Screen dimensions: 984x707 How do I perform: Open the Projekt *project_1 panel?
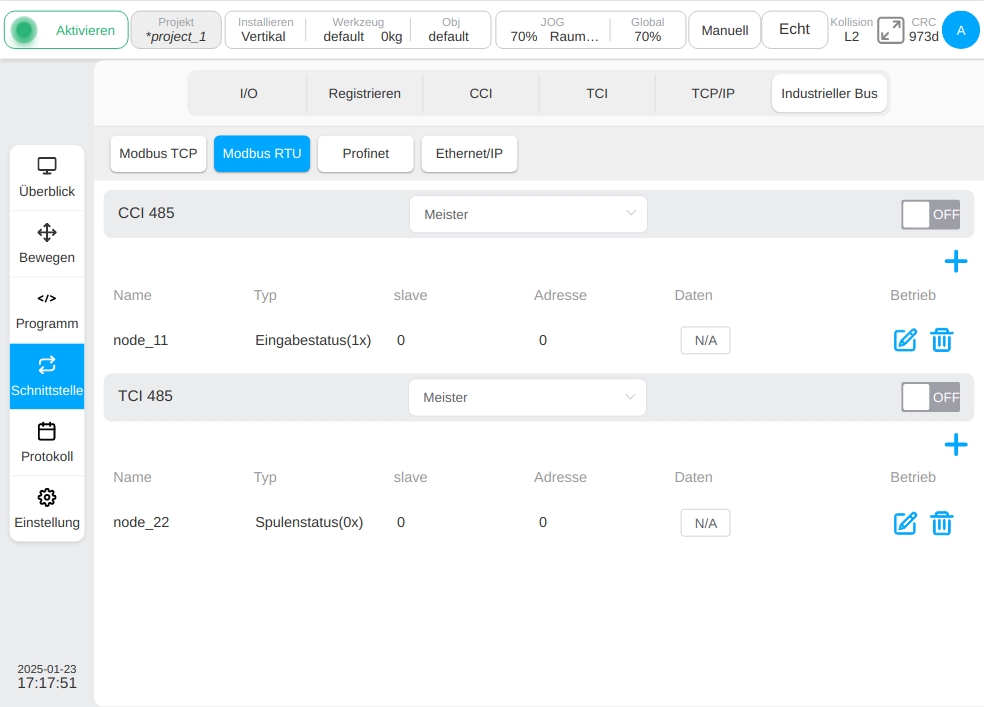[176, 29]
